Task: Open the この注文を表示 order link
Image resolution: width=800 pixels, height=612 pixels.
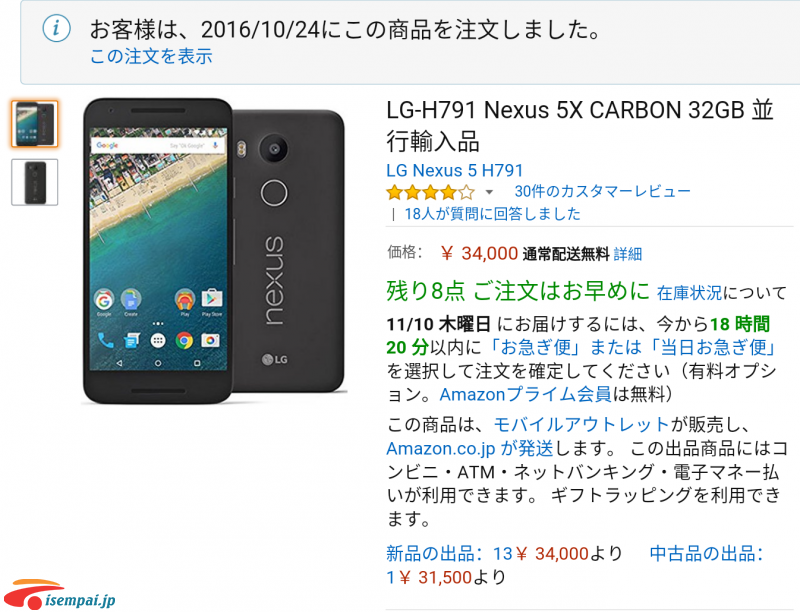Action: [151, 56]
